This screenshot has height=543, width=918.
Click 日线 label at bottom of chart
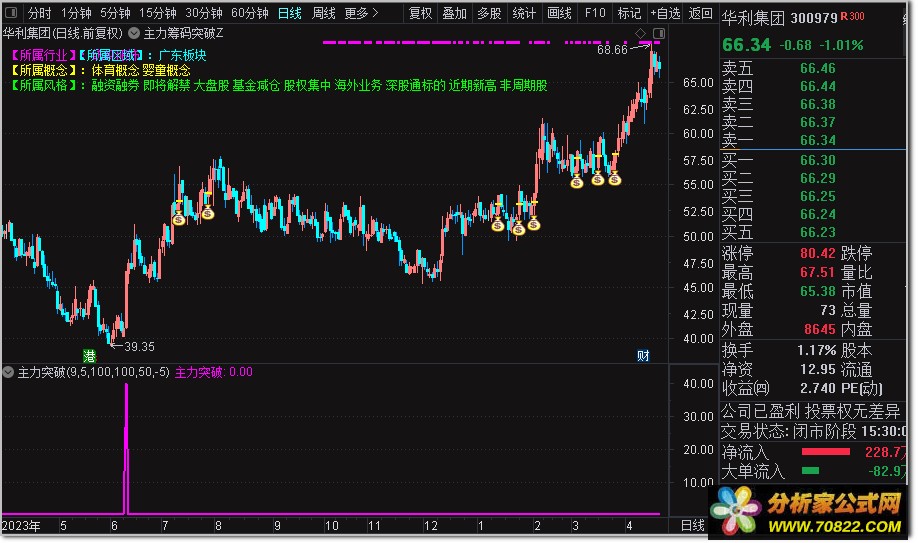point(693,525)
